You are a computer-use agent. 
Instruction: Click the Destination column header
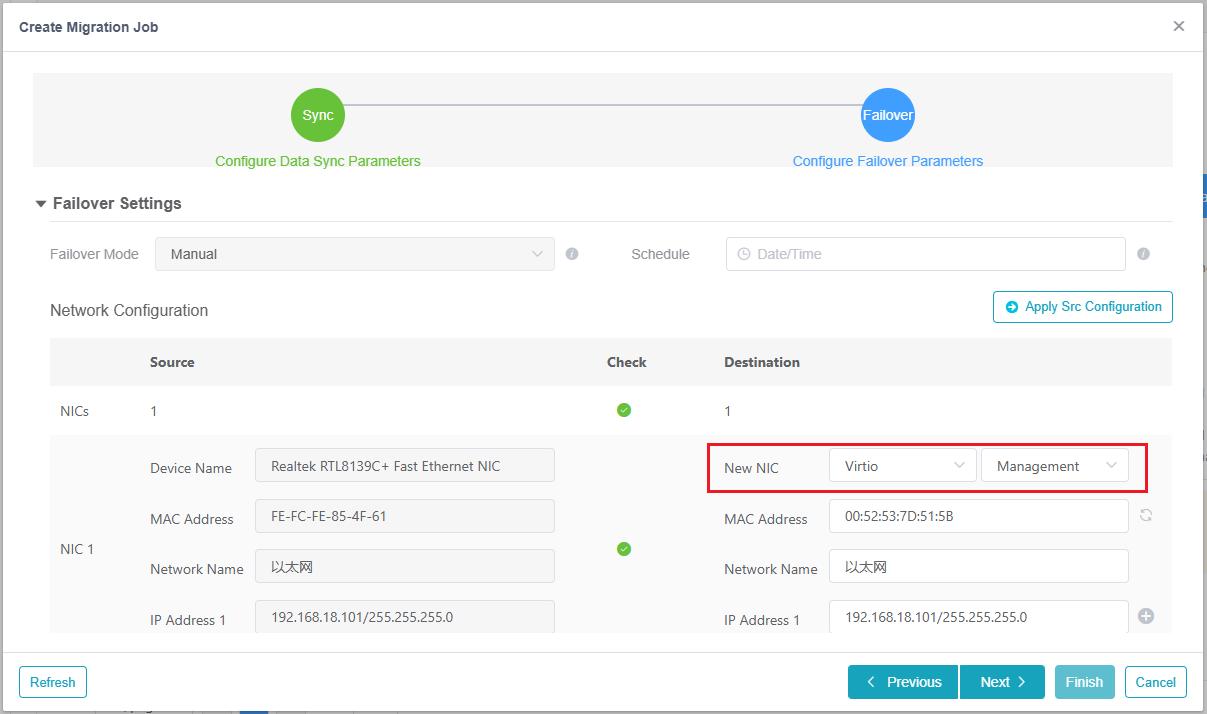[x=762, y=362]
